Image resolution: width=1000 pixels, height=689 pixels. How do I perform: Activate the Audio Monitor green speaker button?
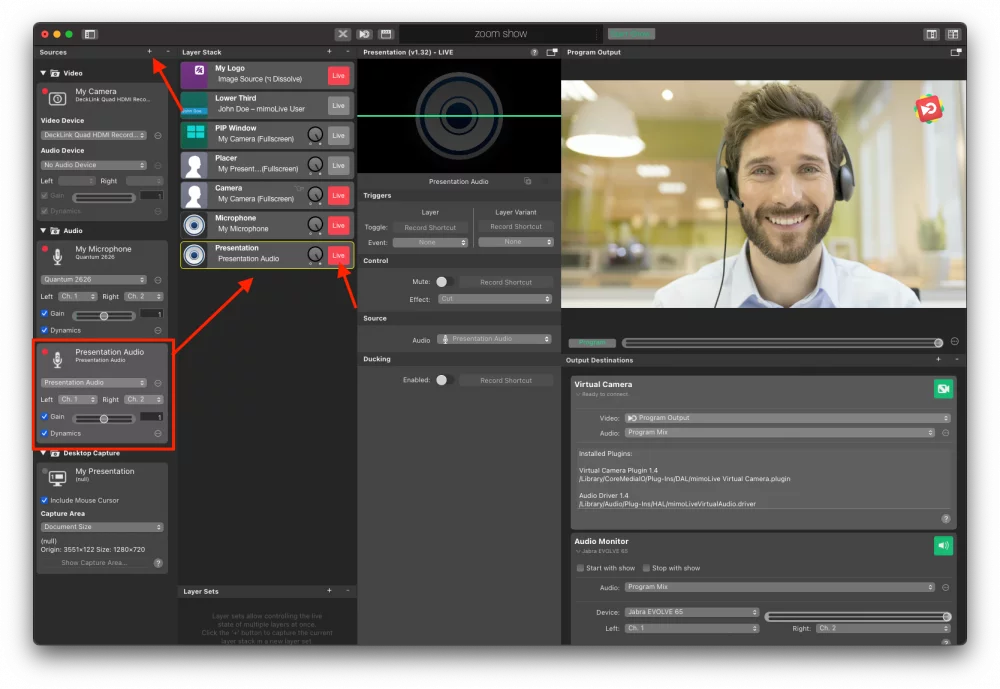[943, 545]
